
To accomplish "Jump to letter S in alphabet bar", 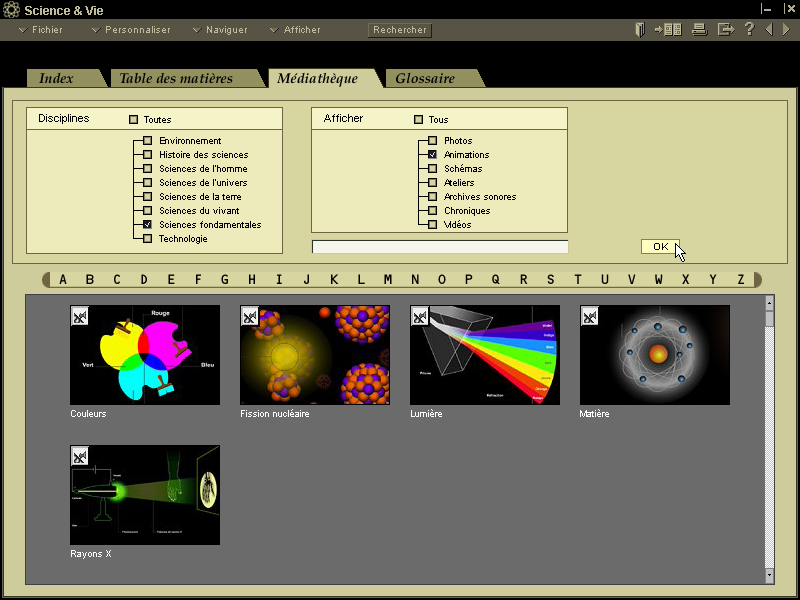I will (x=551, y=280).
